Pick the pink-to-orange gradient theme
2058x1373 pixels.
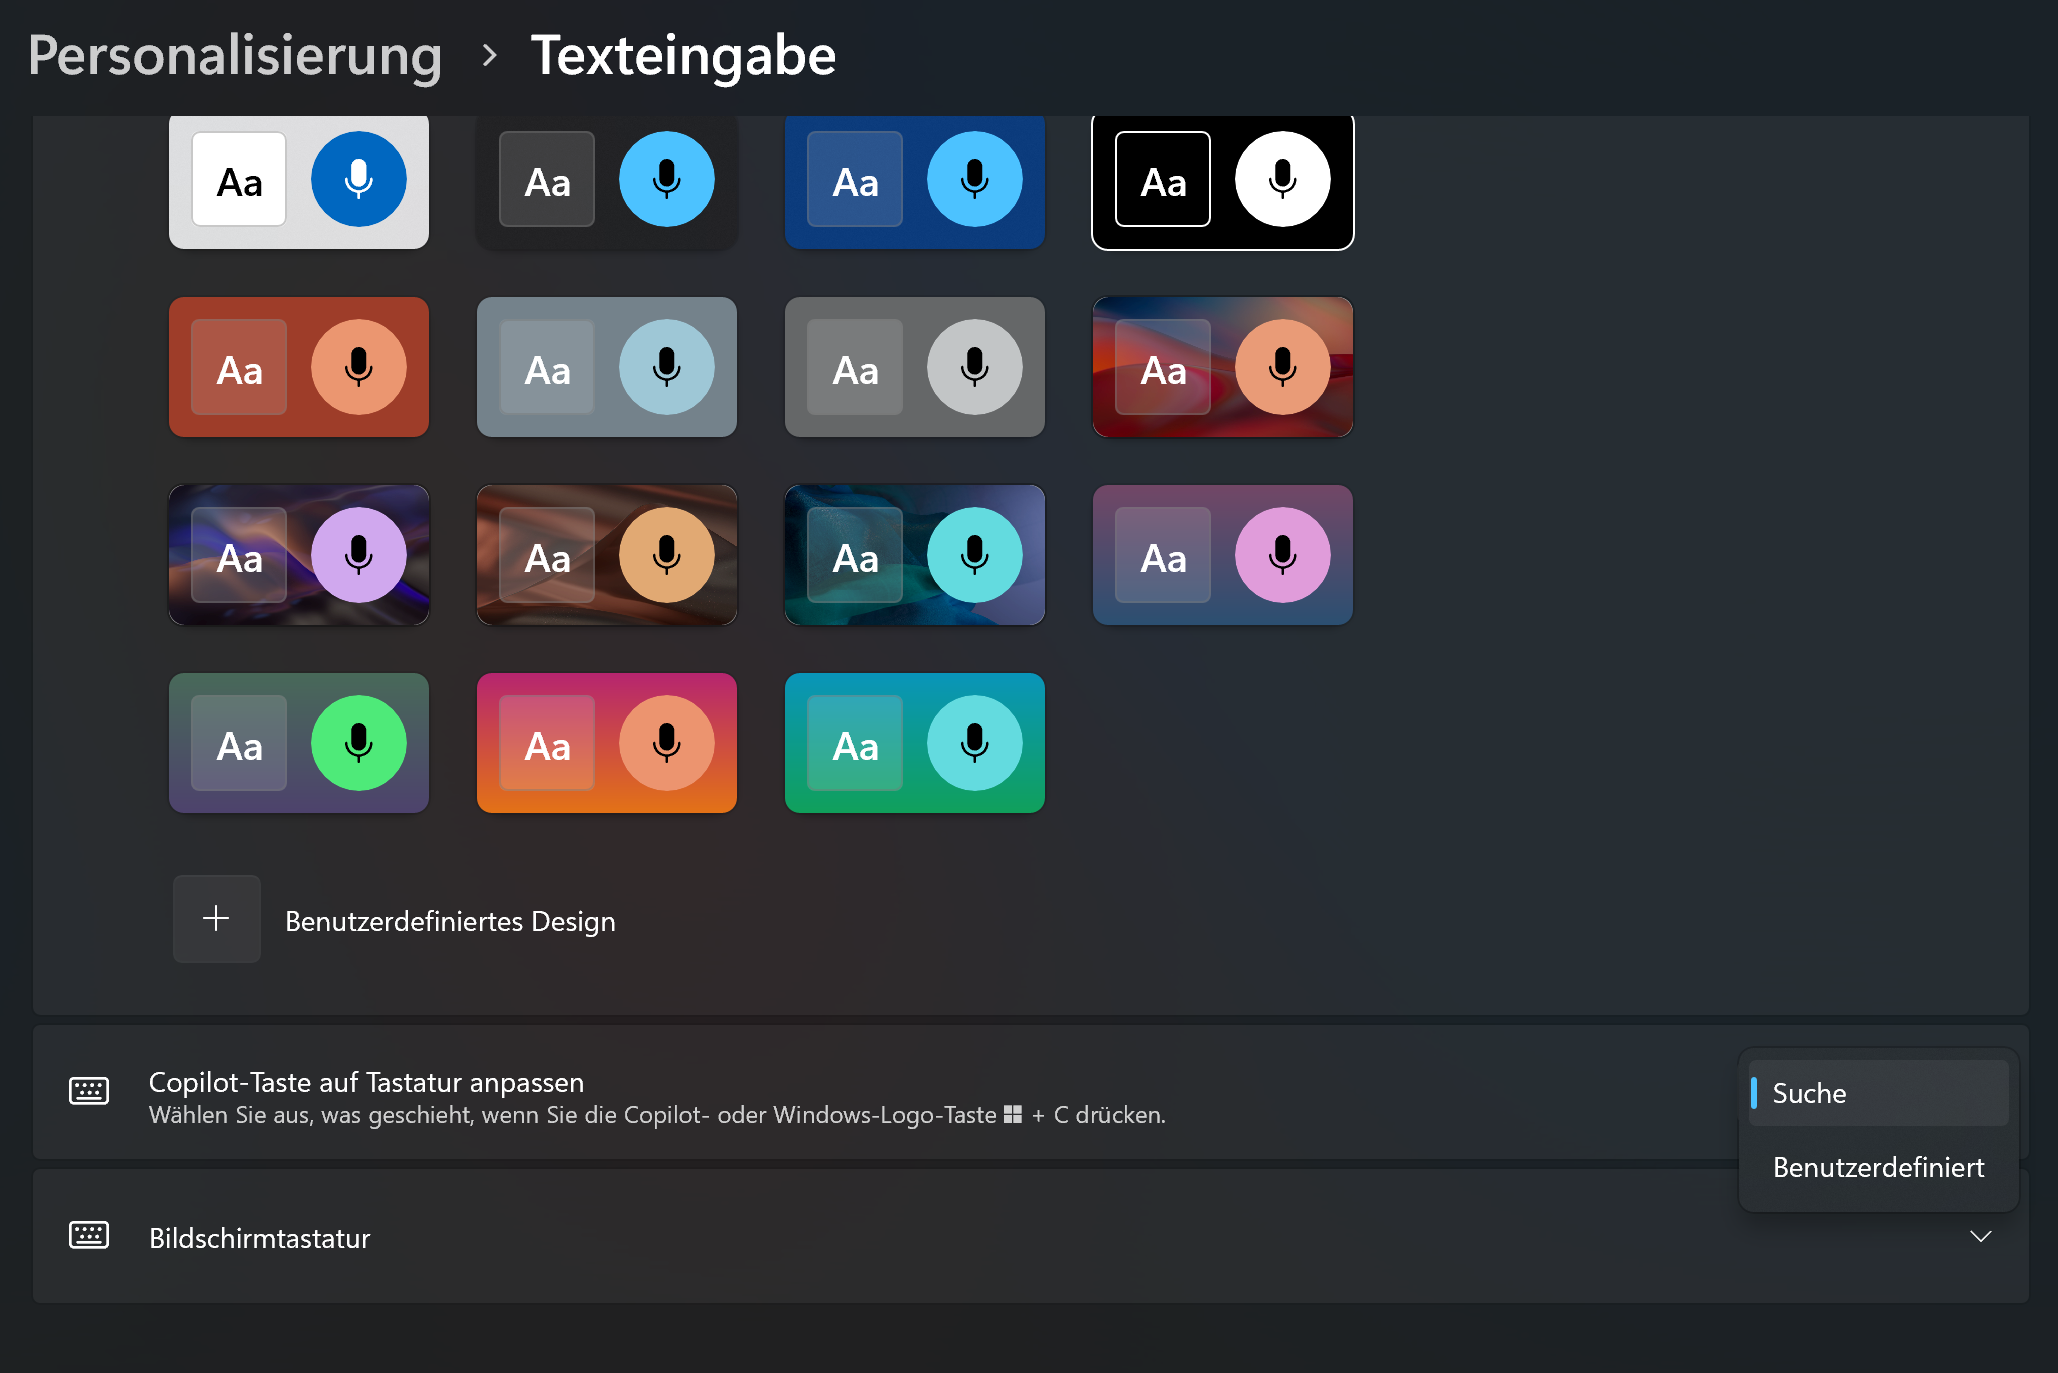coord(606,743)
